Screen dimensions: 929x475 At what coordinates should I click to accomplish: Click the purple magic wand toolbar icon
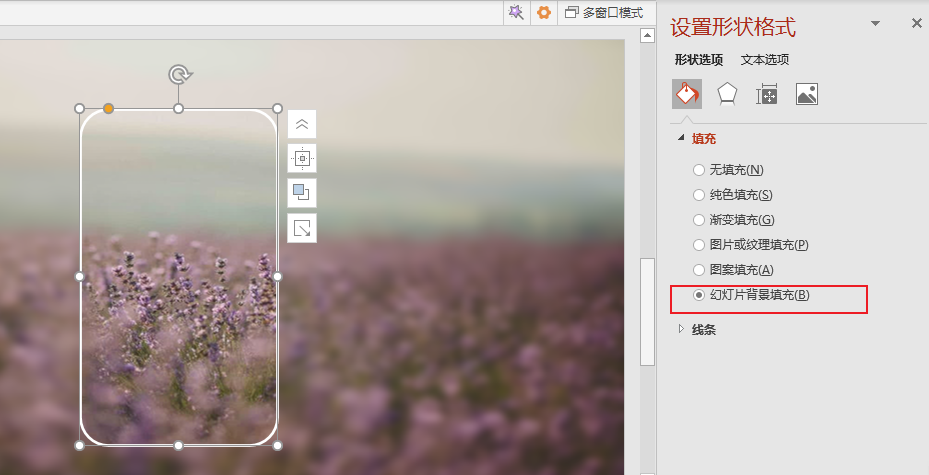point(515,12)
